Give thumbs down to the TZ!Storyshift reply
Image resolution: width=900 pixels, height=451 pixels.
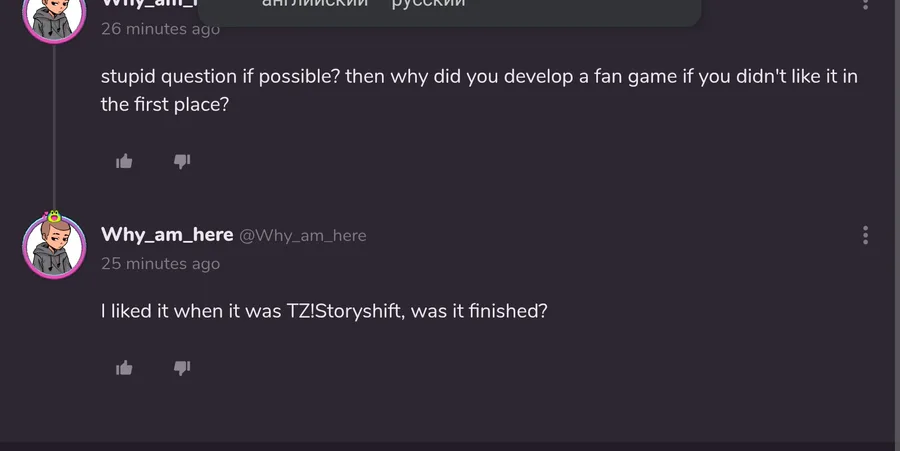click(182, 368)
